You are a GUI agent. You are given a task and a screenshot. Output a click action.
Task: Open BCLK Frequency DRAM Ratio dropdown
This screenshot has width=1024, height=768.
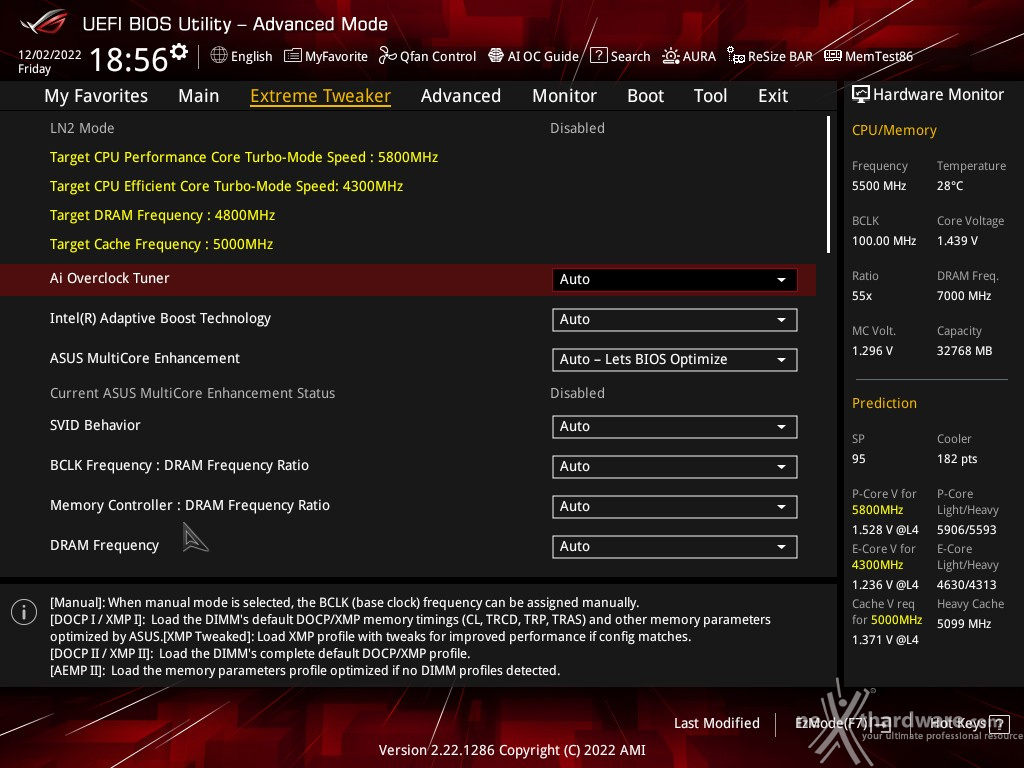click(x=675, y=466)
